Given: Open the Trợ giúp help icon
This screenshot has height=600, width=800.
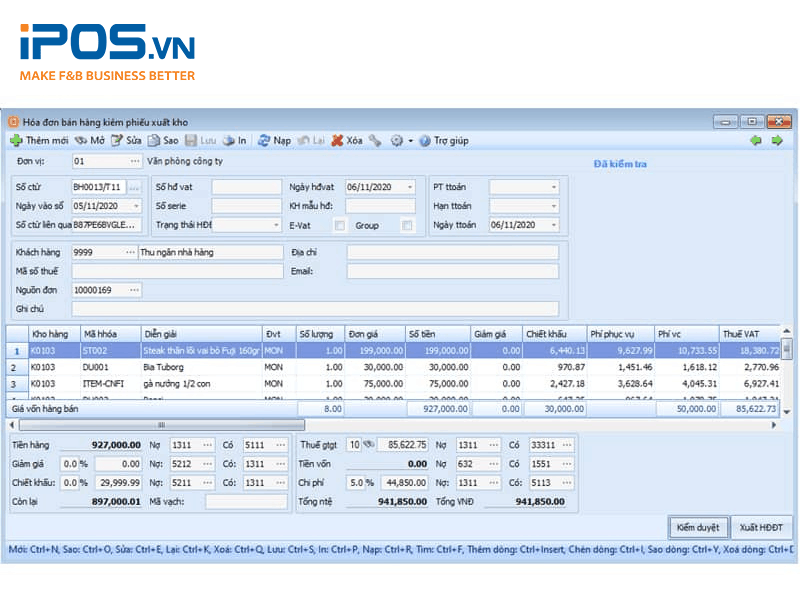Looking at the screenshot, I should [425, 141].
